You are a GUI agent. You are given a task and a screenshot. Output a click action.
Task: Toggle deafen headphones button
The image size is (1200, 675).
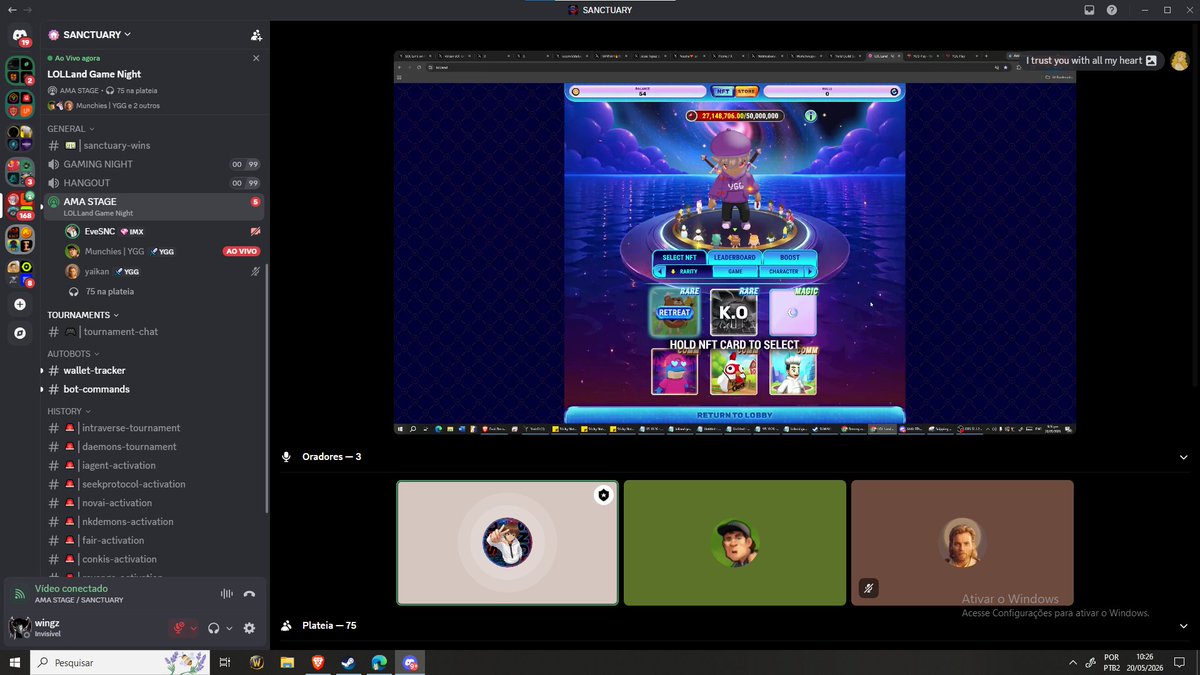coord(213,628)
